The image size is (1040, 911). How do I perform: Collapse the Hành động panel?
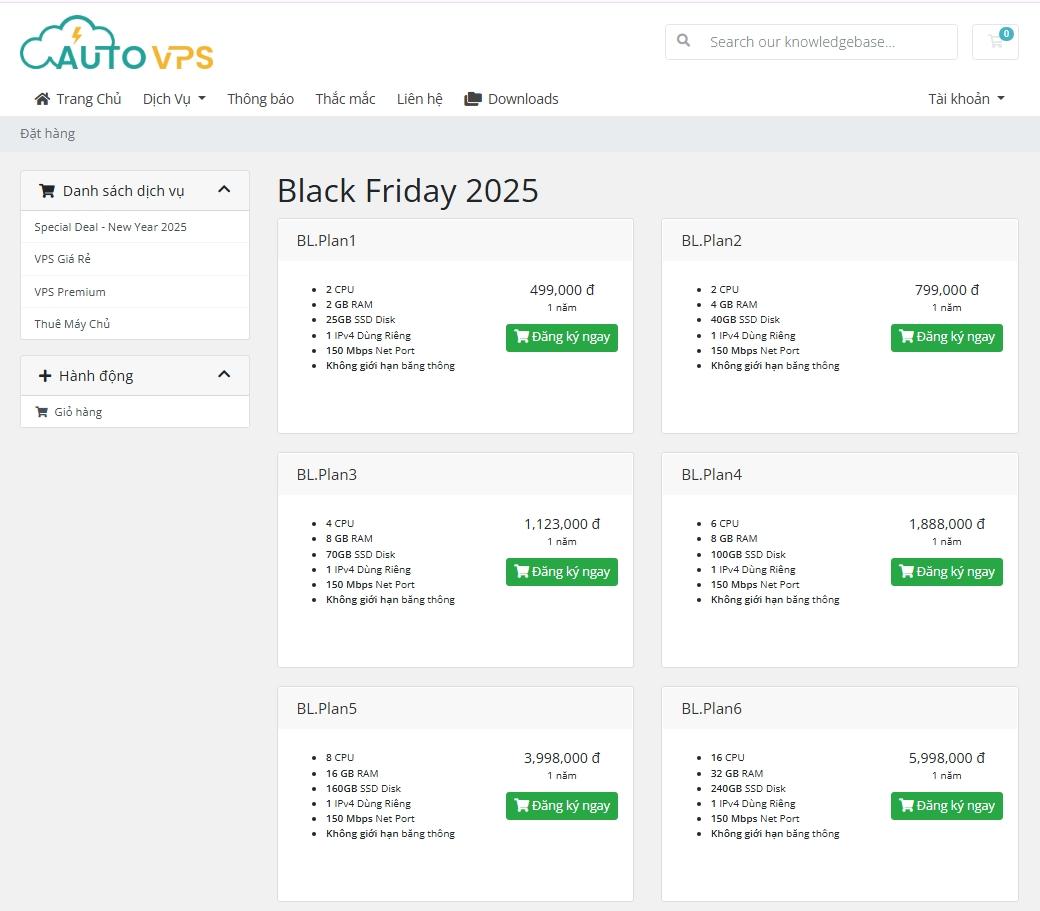224,375
